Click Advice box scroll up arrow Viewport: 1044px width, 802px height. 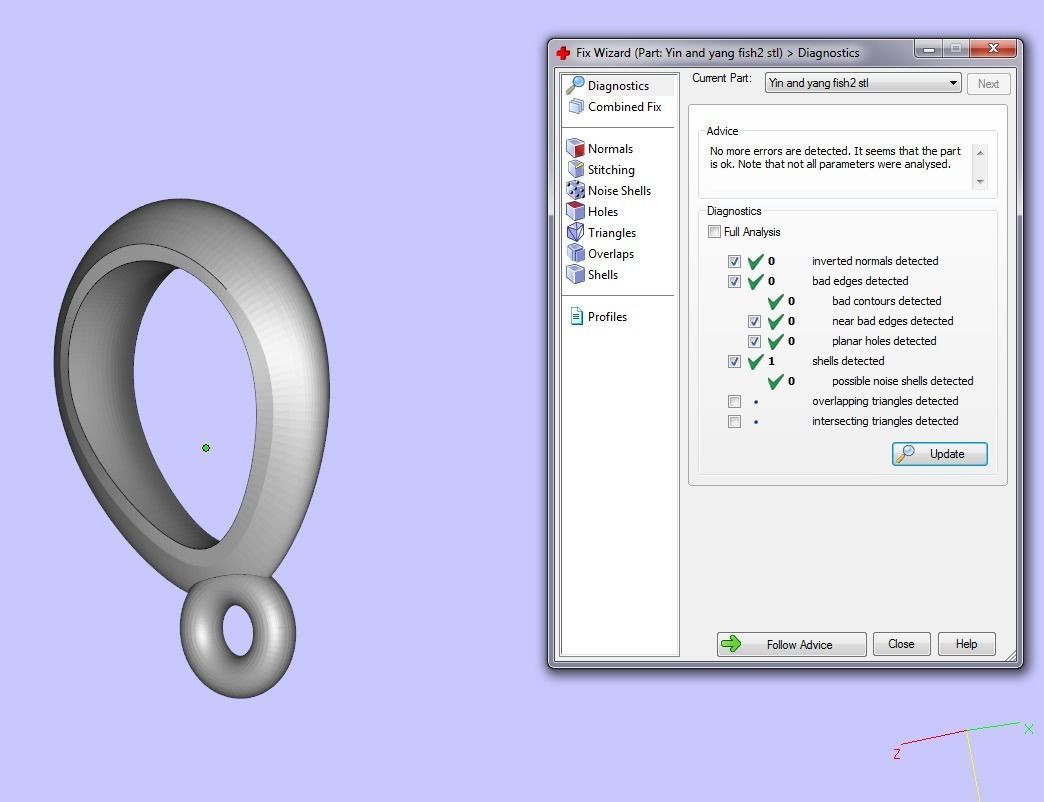pyautogui.click(x=980, y=152)
